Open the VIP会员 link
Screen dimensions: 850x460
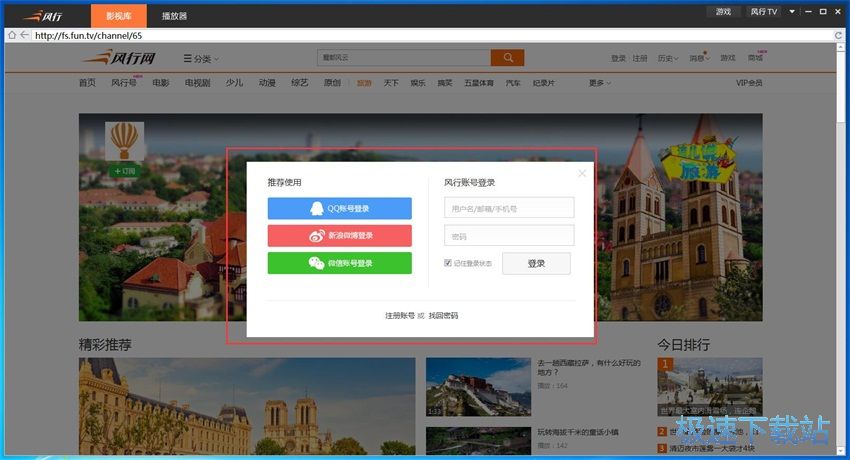(749, 83)
